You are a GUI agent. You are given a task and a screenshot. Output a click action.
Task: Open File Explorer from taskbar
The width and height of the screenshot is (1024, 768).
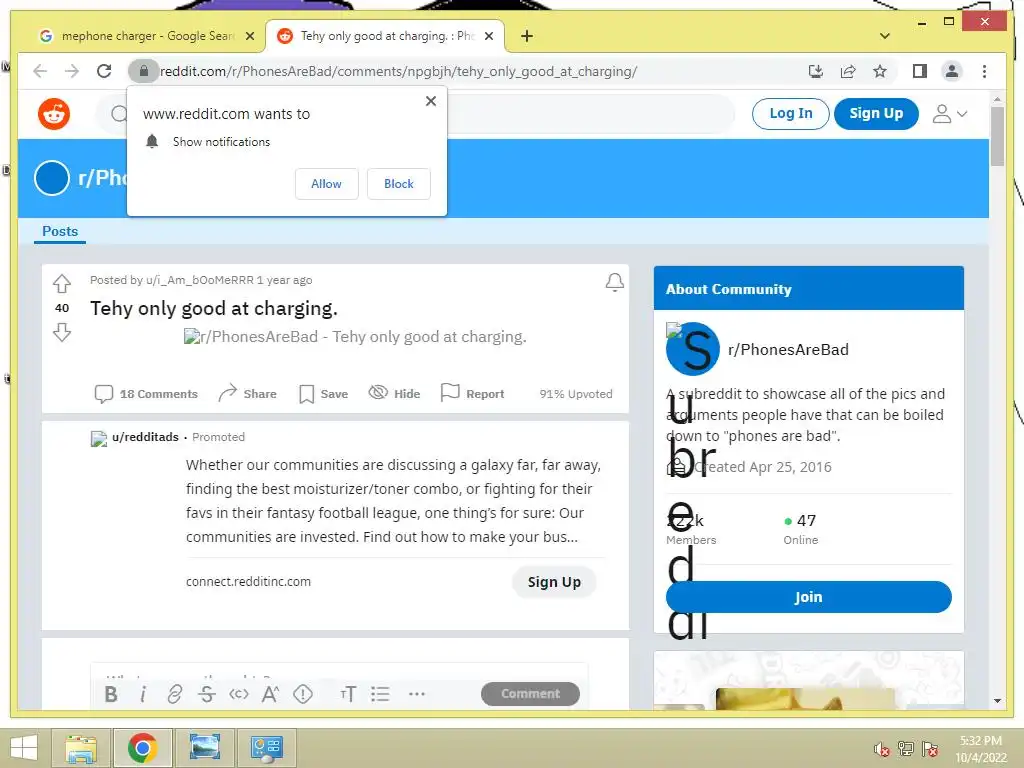(81, 748)
